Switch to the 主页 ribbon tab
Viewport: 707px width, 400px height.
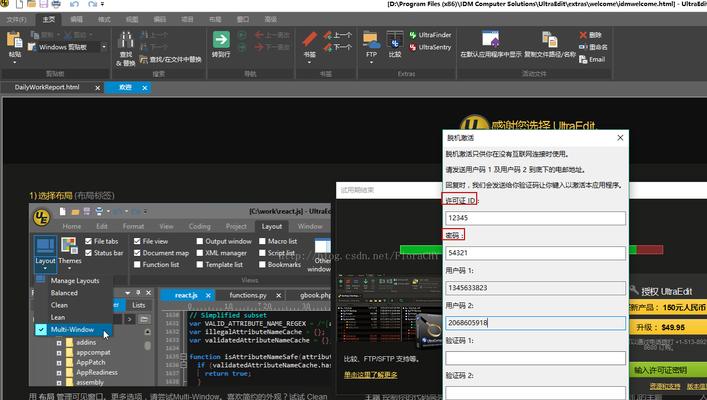[49, 19]
